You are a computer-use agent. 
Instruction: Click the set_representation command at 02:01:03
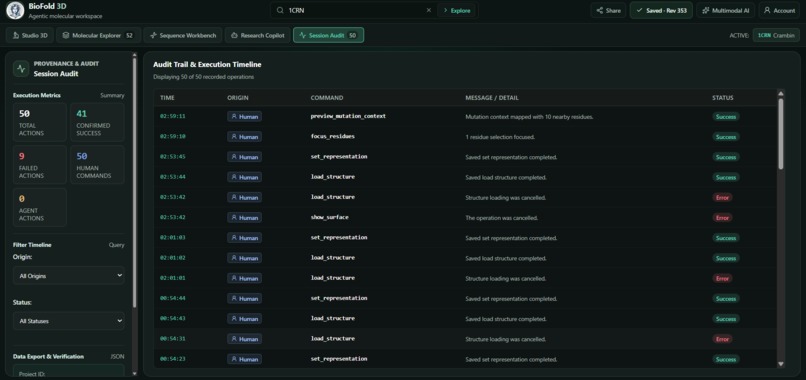[x=339, y=237]
